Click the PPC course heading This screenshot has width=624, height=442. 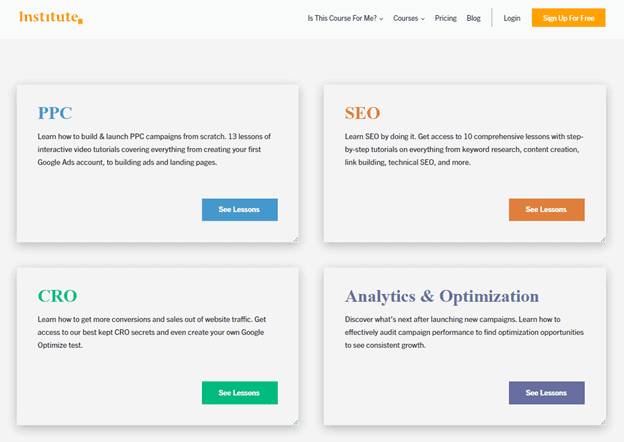55,113
